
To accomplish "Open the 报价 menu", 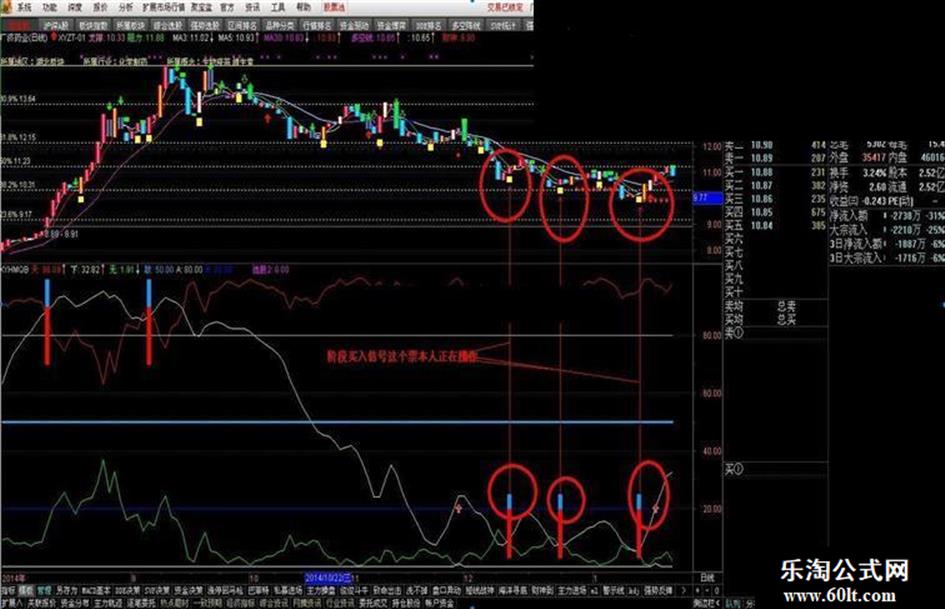I will click(101, 8).
